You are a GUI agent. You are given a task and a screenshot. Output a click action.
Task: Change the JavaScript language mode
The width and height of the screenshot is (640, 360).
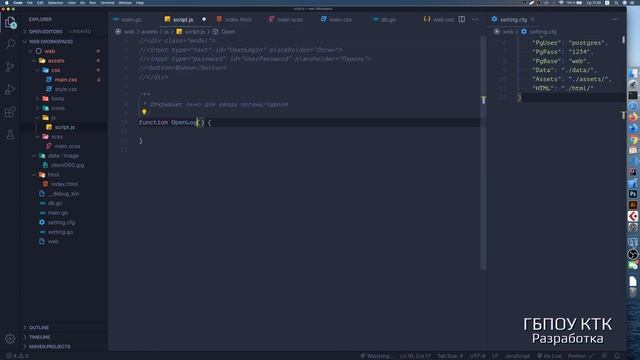click(517, 356)
